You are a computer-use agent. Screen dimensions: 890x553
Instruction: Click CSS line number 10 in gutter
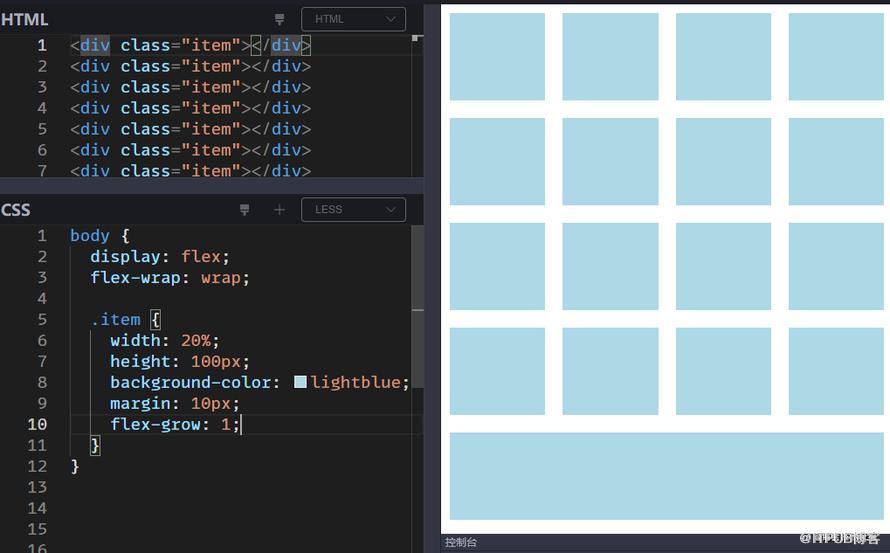click(37, 425)
